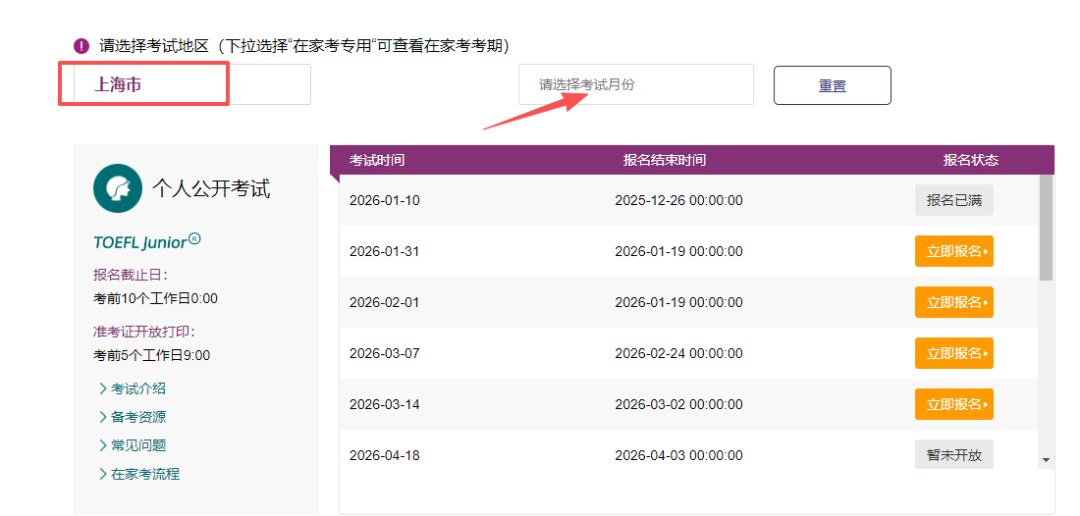Click the 报名结束时间 column header

665,161
